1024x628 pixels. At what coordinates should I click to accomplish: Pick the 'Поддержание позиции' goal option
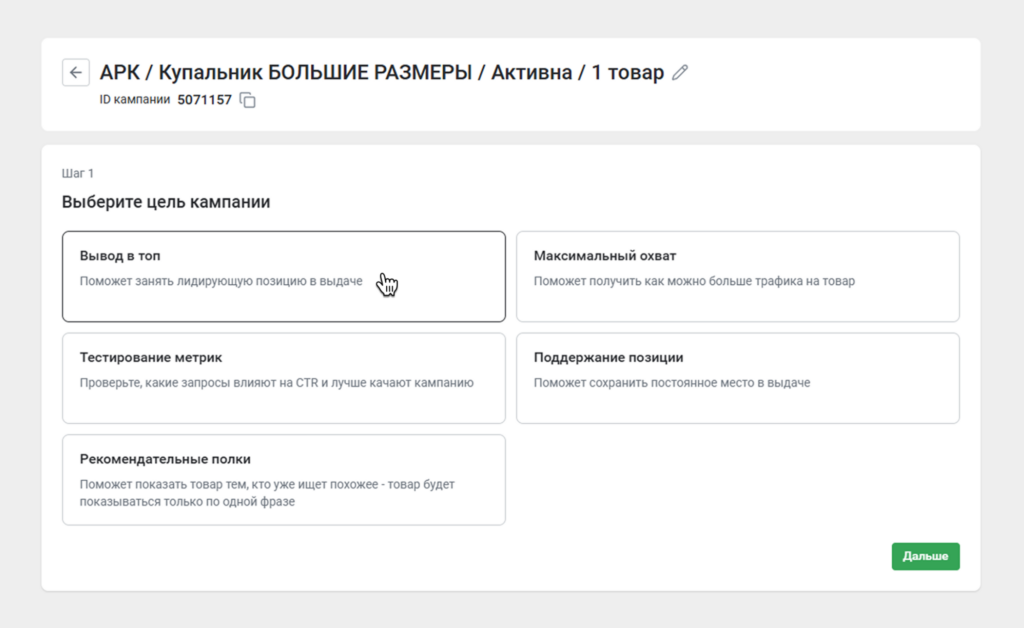(737, 376)
